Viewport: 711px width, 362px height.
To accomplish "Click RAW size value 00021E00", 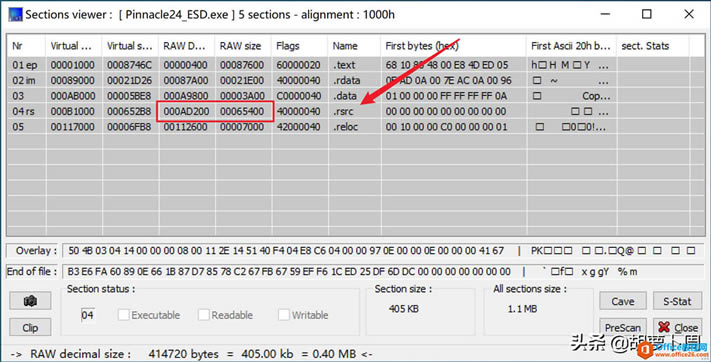I will pos(242,80).
